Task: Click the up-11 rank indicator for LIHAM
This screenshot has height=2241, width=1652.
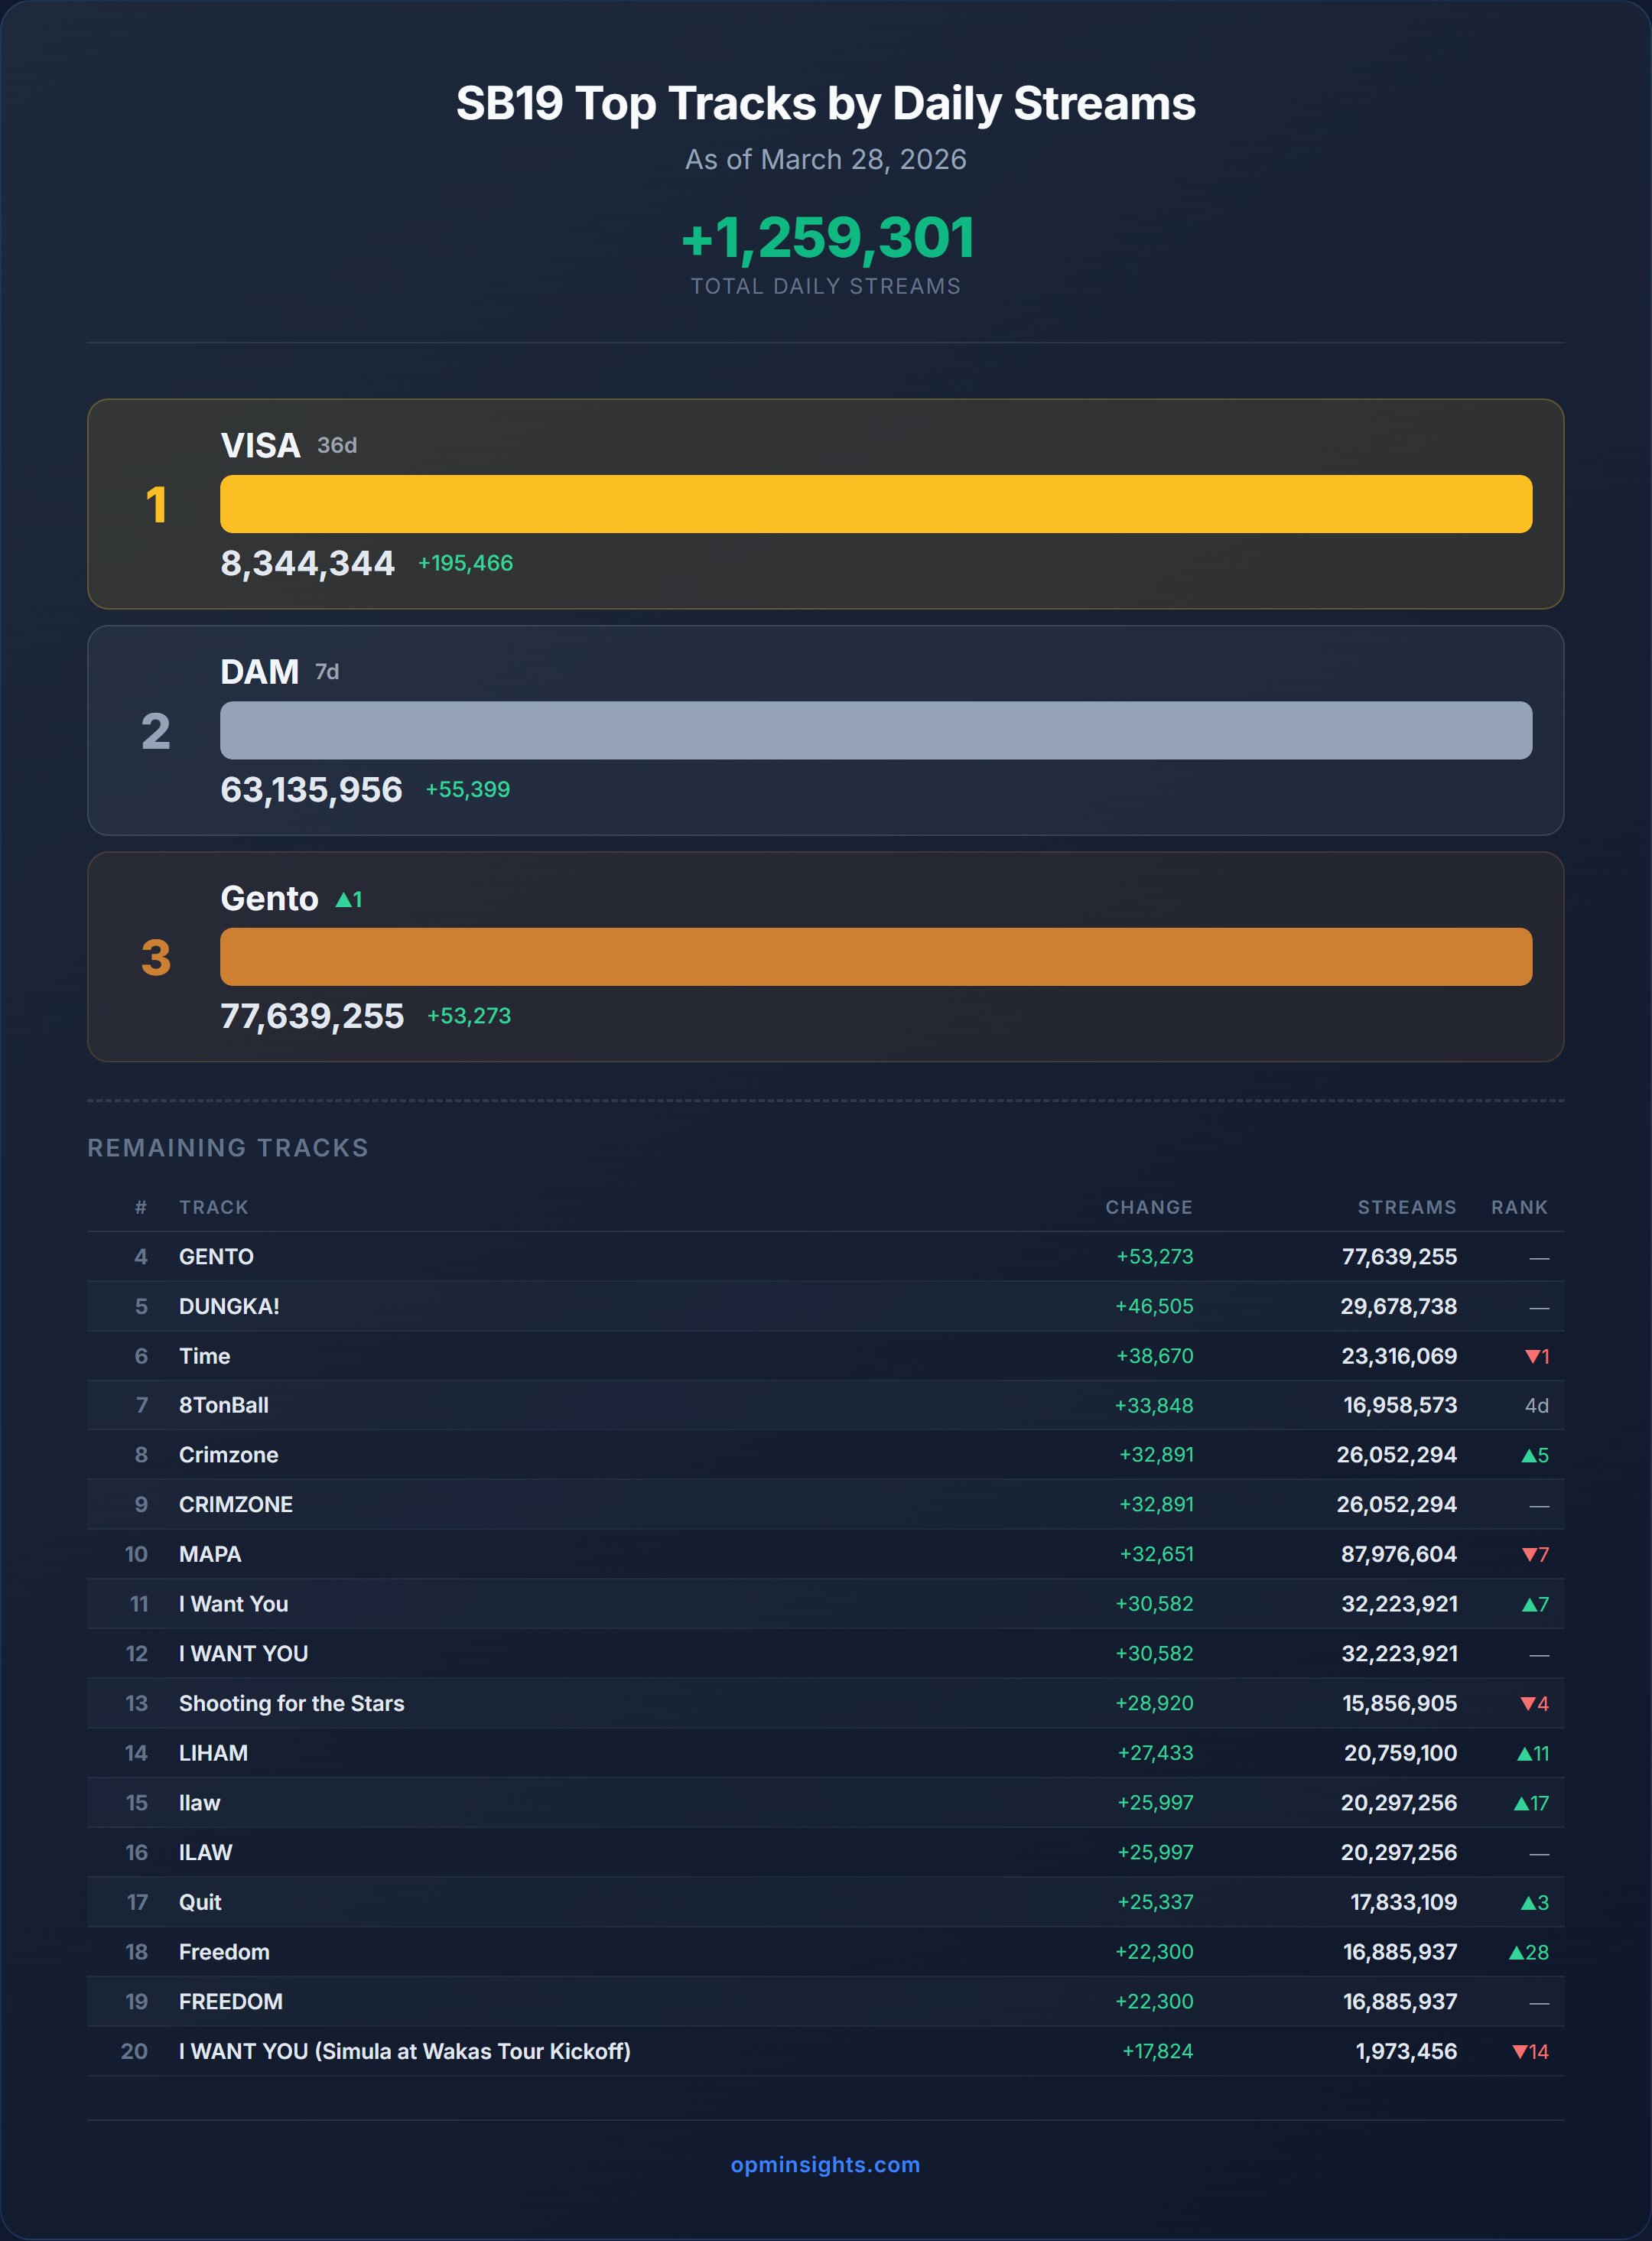Action: 1532,1753
